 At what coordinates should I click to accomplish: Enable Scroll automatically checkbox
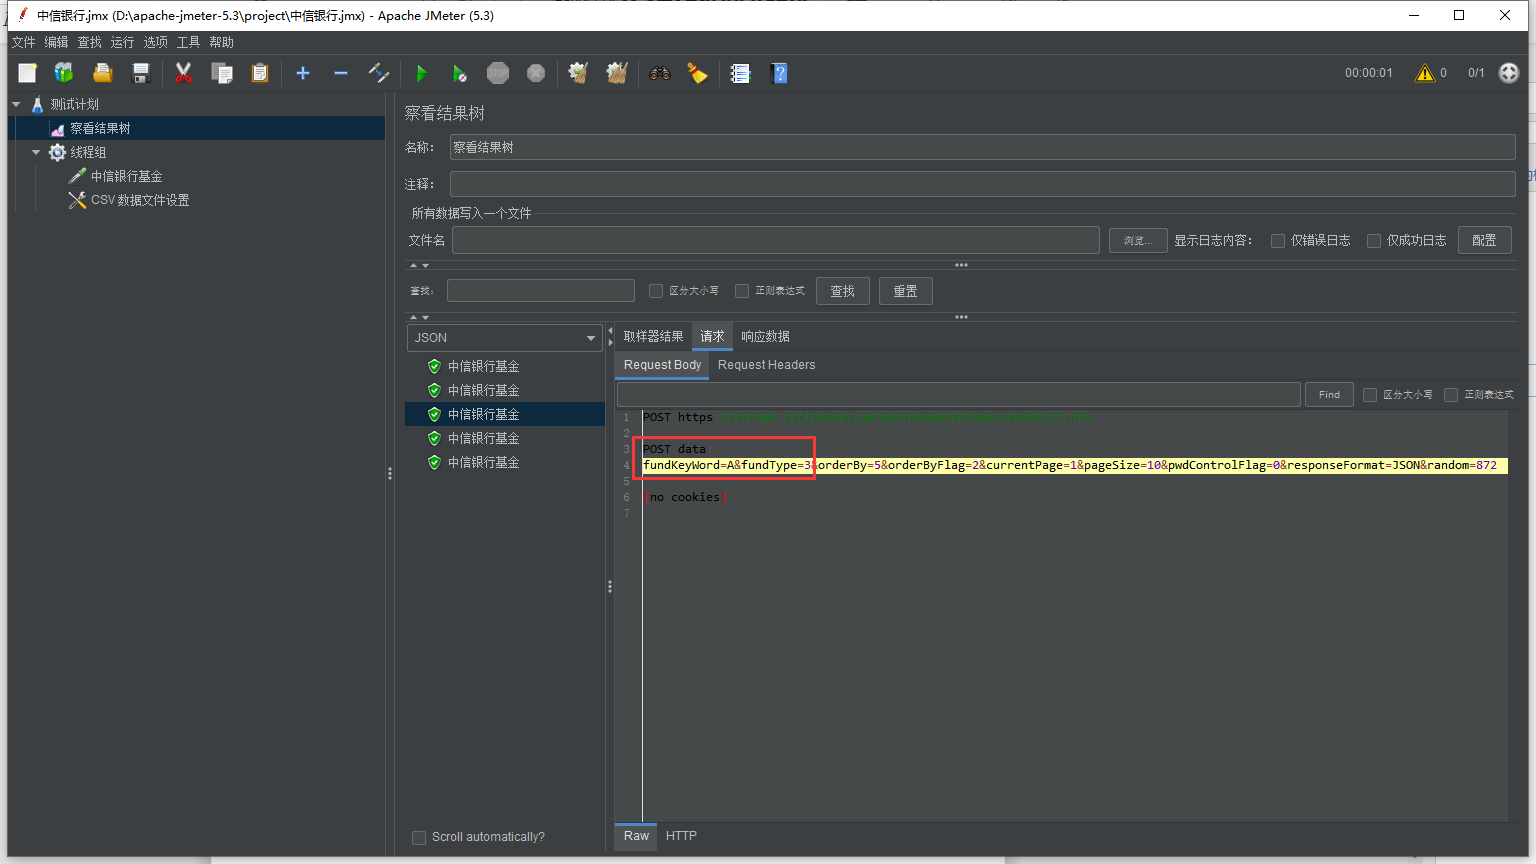coord(419,838)
